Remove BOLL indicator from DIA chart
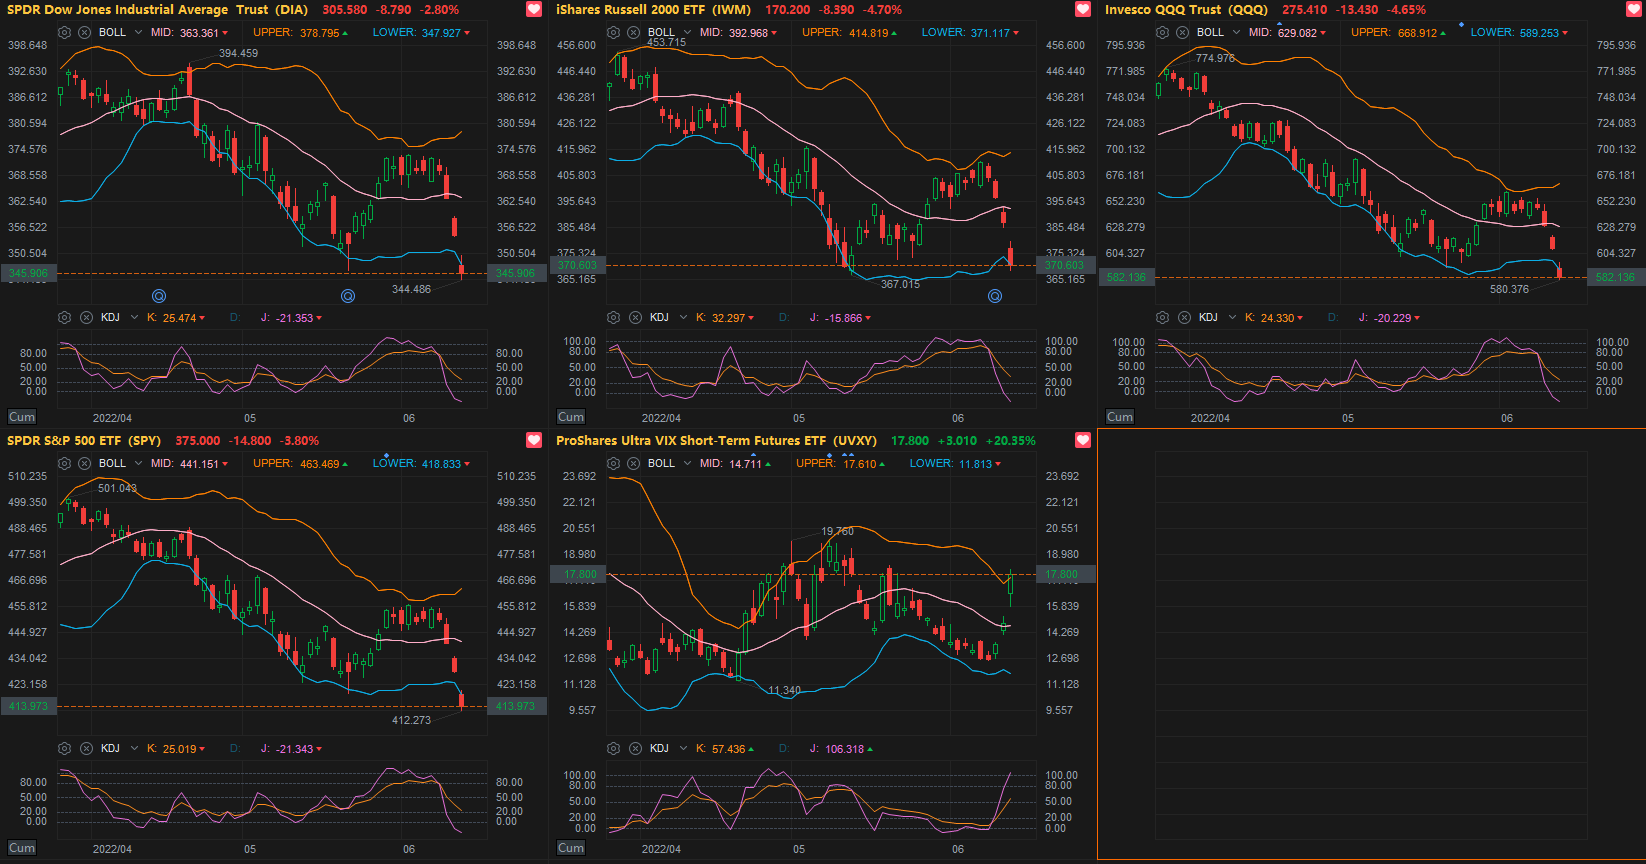This screenshot has height=864, width=1646. coord(85,32)
